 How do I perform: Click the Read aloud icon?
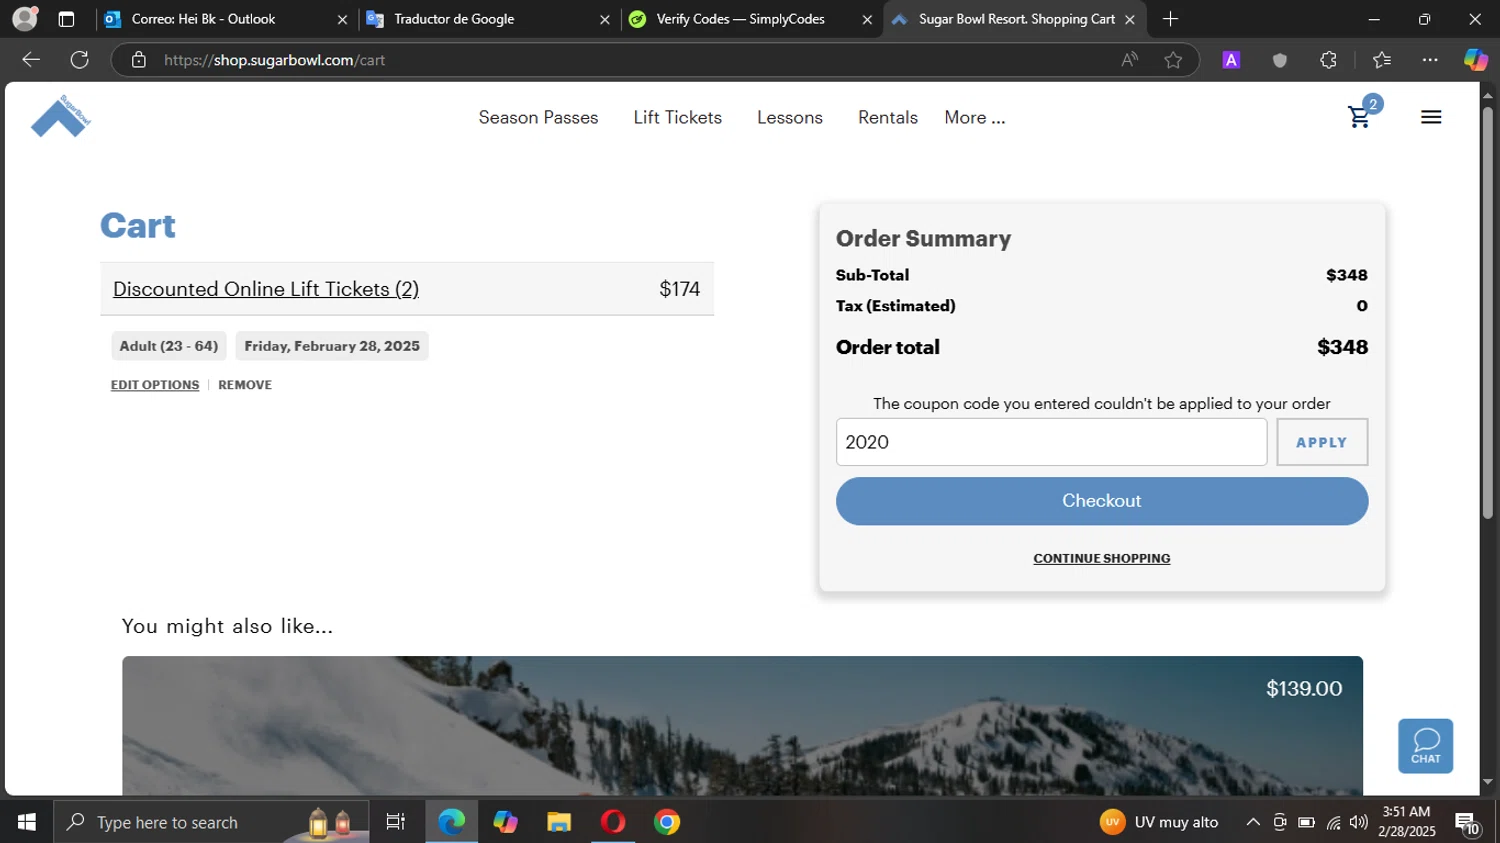[1129, 60]
